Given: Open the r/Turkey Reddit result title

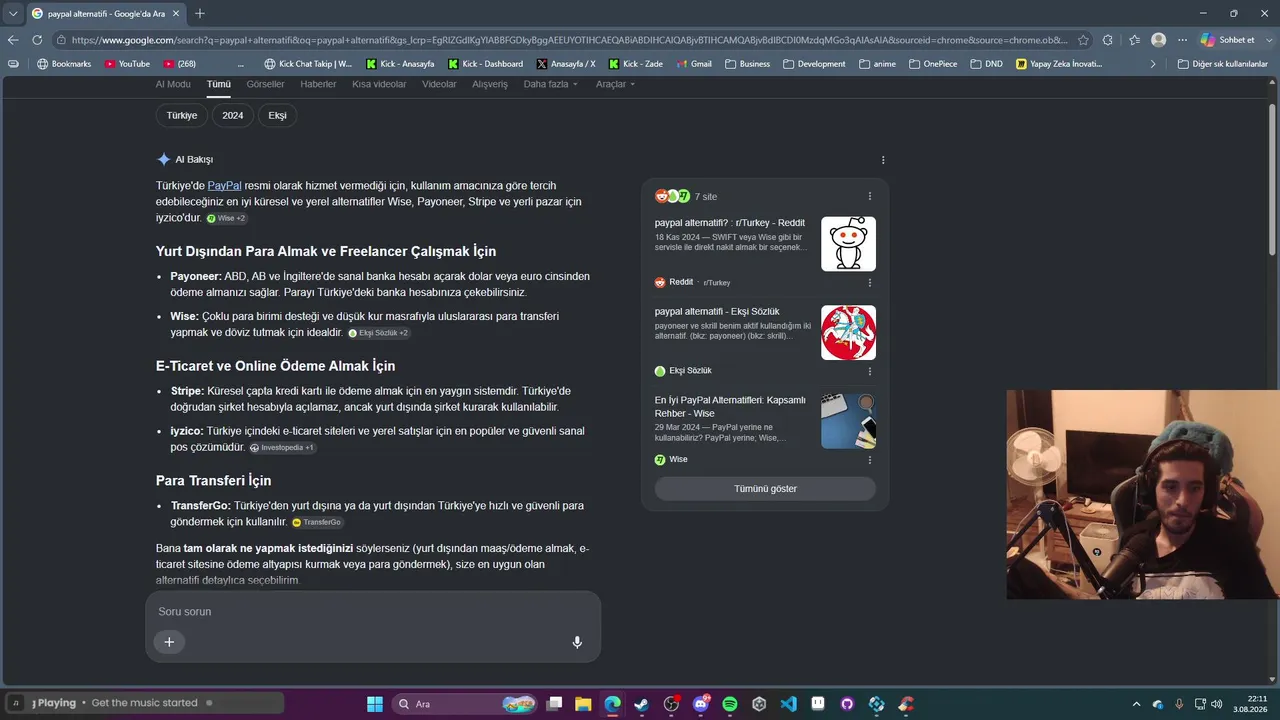Looking at the screenshot, I should tap(730, 223).
